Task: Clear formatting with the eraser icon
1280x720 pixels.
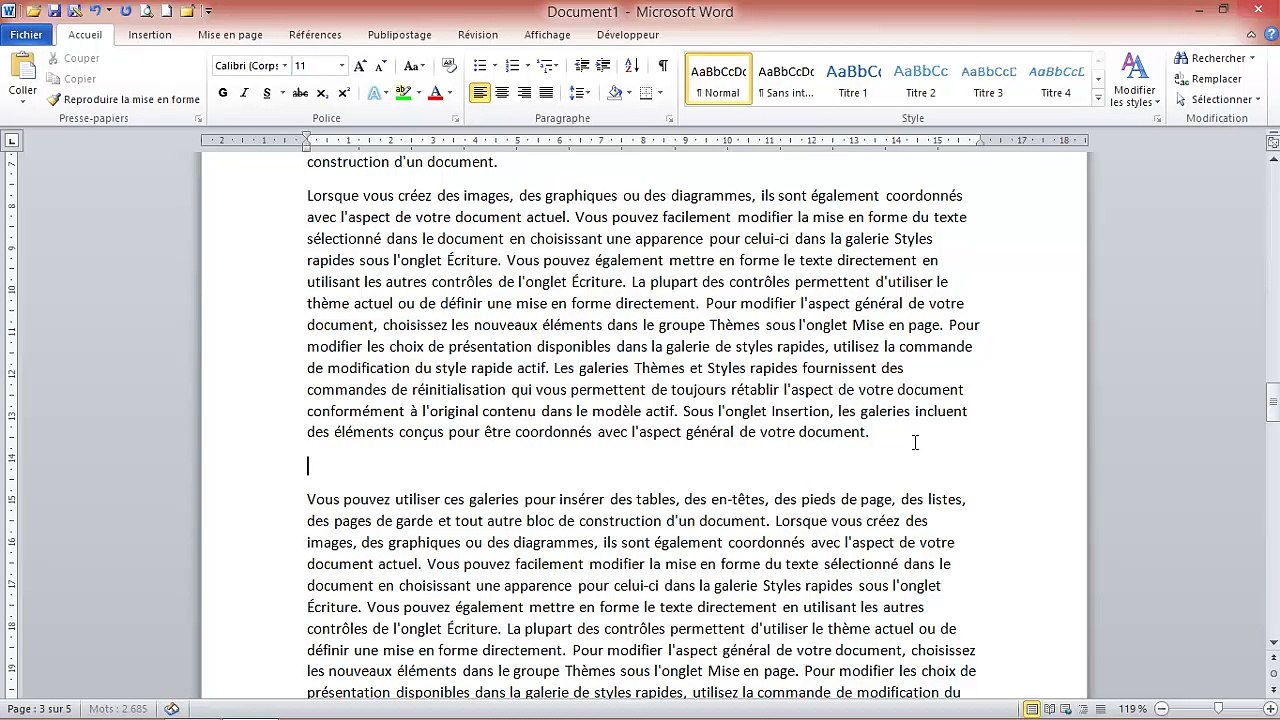Action: (x=449, y=66)
